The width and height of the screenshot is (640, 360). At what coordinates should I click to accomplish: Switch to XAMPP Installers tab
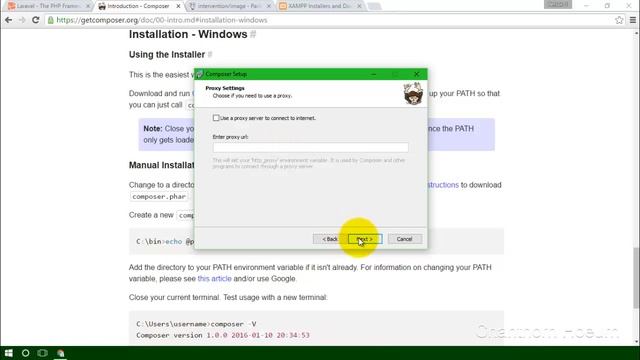point(319,6)
